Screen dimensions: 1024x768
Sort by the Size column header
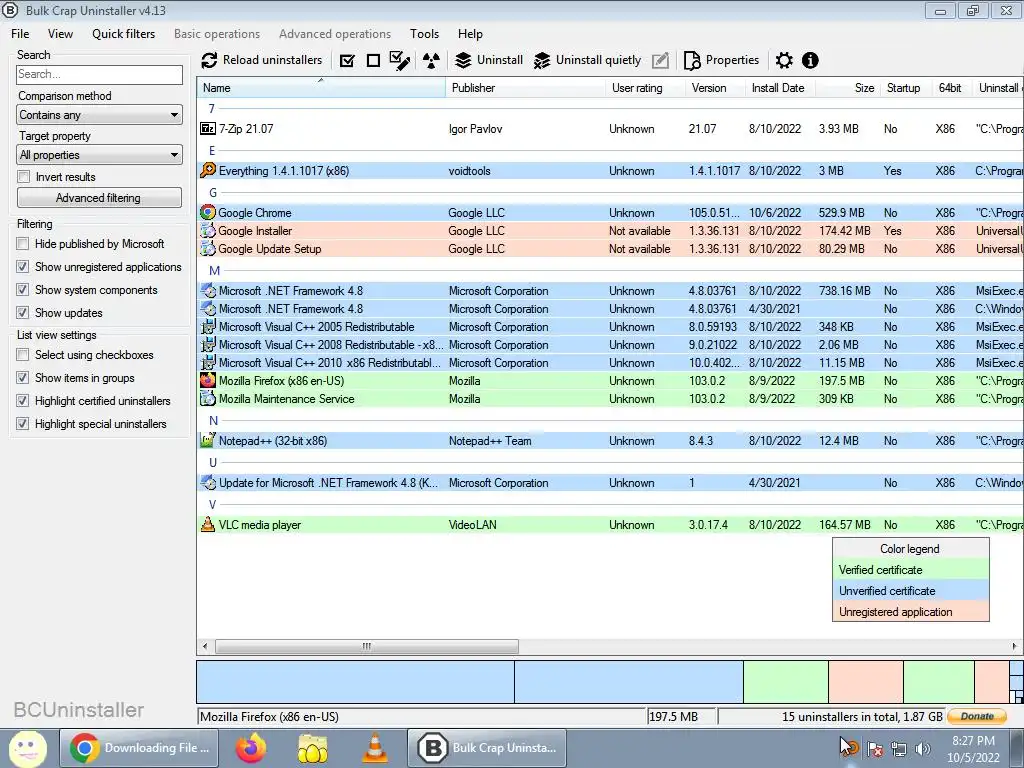[848, 88]
